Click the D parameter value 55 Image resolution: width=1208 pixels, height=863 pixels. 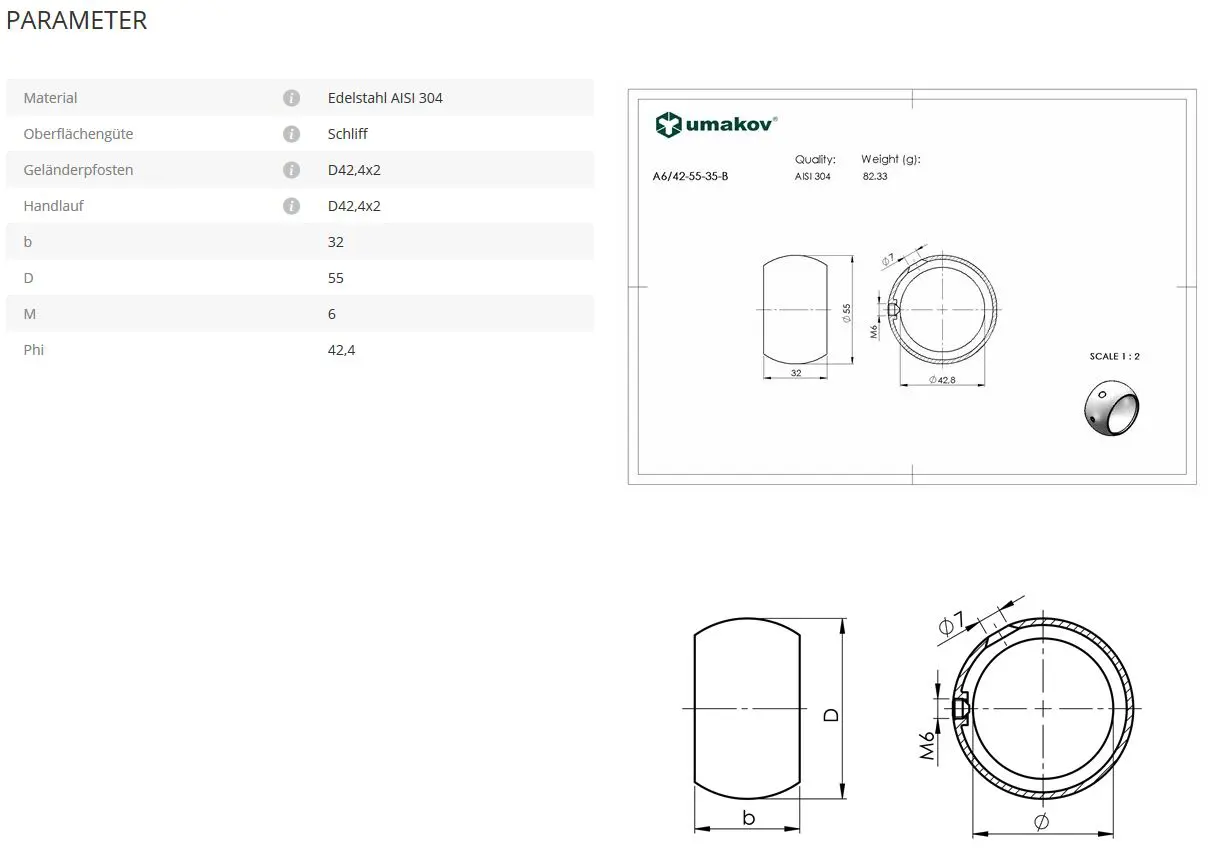click(336, 278)
